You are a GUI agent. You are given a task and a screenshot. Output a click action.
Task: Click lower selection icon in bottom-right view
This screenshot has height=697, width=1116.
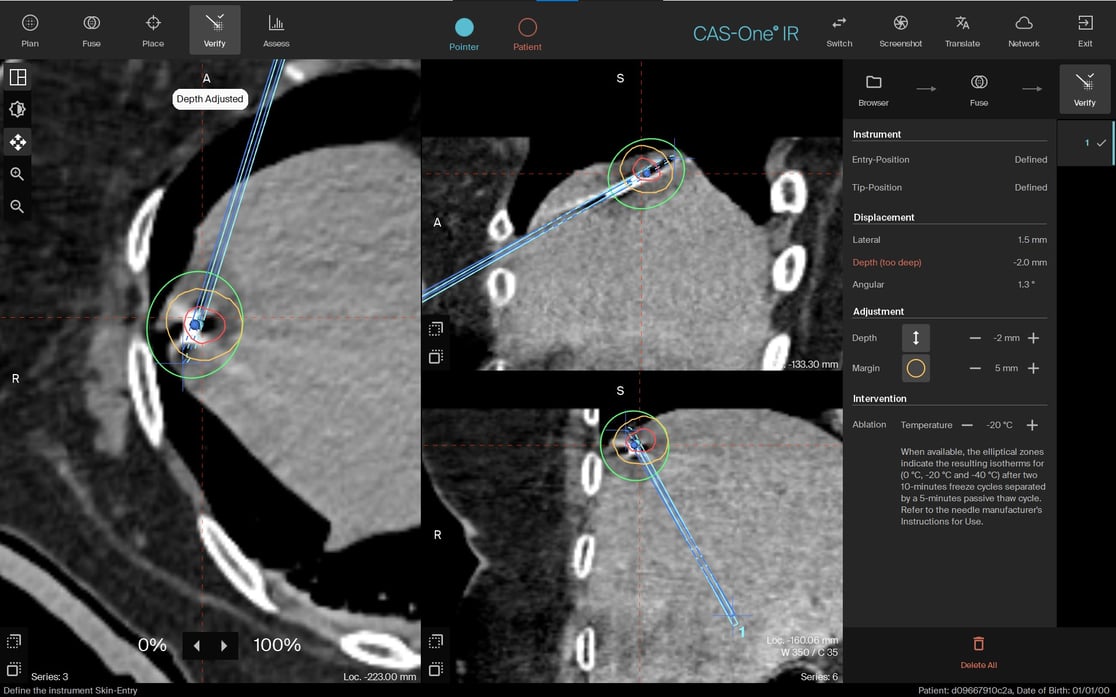pyautogui.click(x=436, y=669)
